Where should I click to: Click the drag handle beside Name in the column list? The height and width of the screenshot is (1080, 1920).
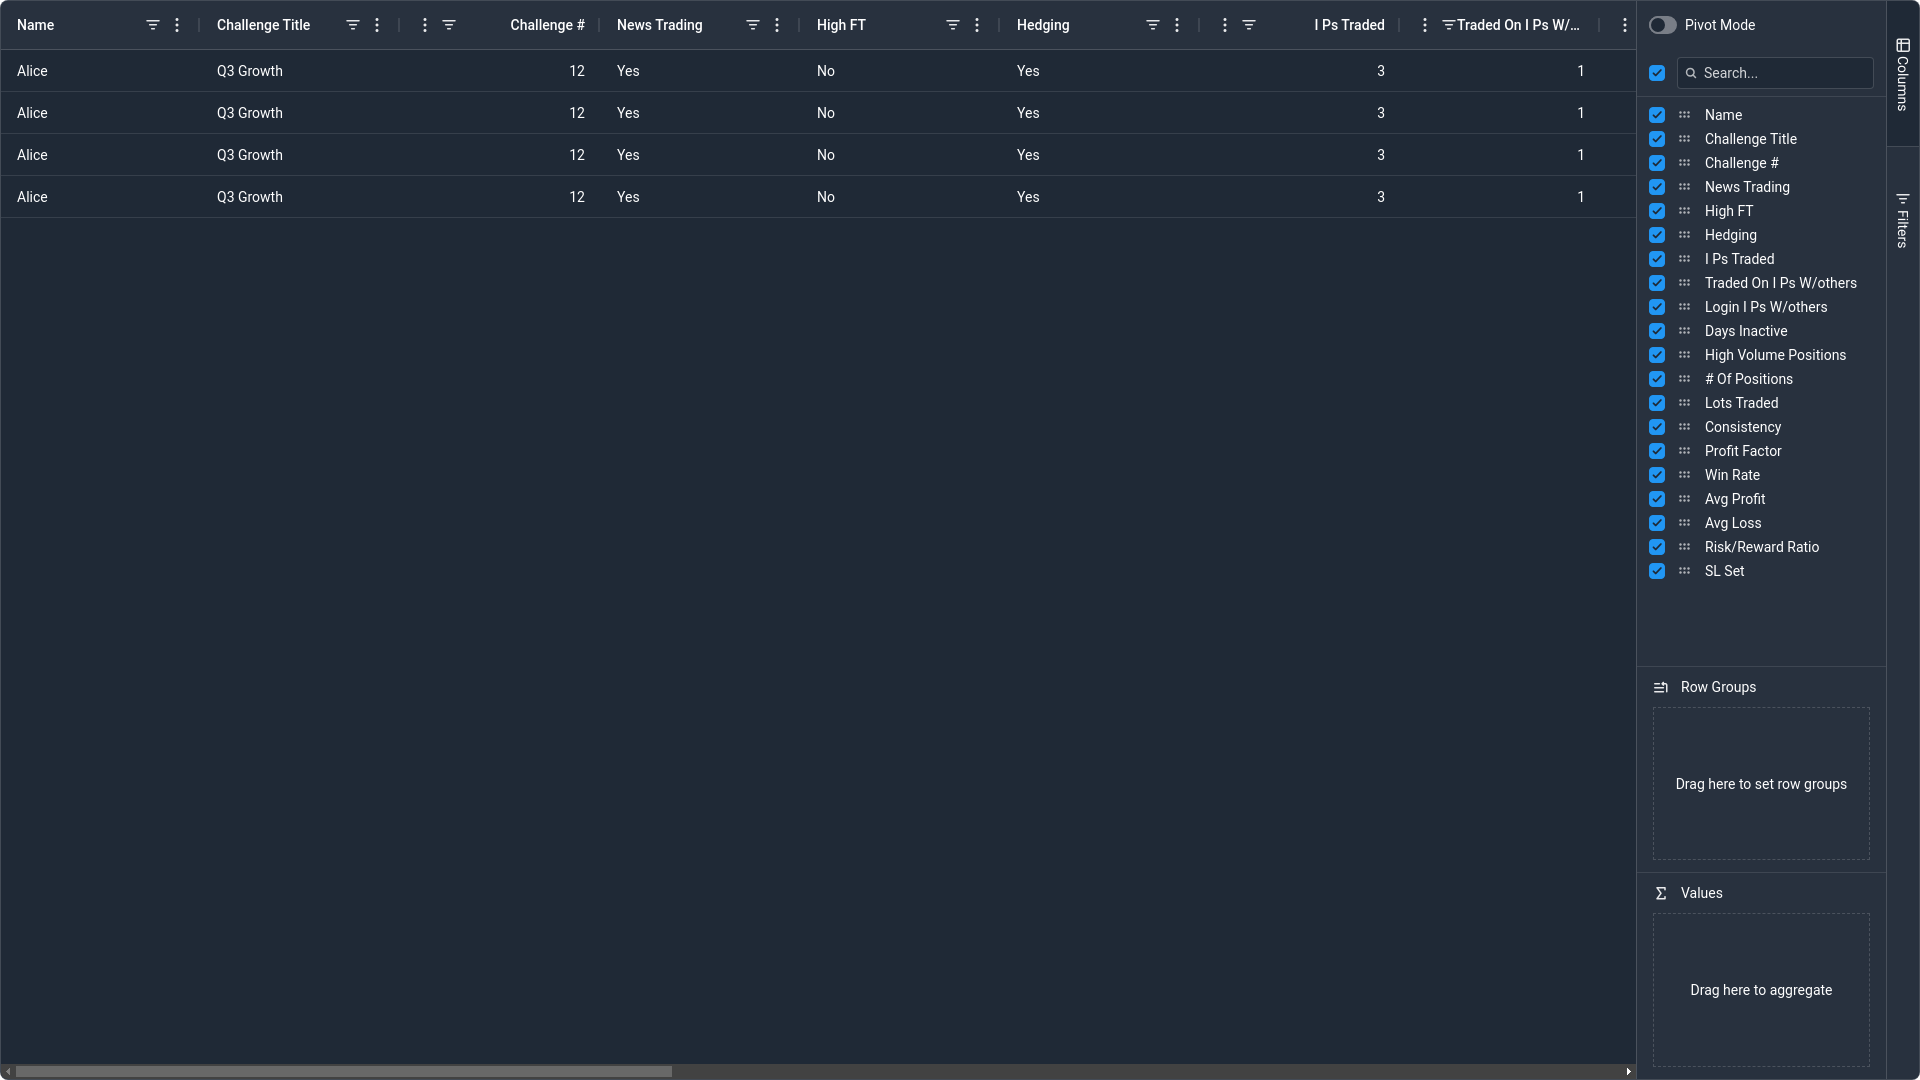click(x=1685, y=115)
